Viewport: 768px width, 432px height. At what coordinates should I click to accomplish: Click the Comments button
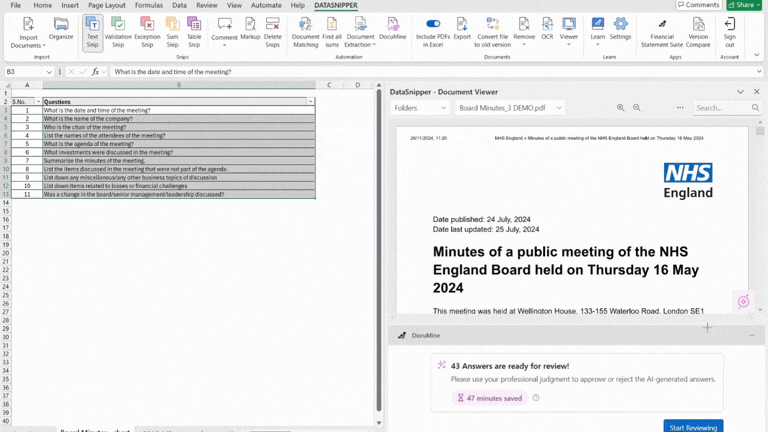point(698,5)
